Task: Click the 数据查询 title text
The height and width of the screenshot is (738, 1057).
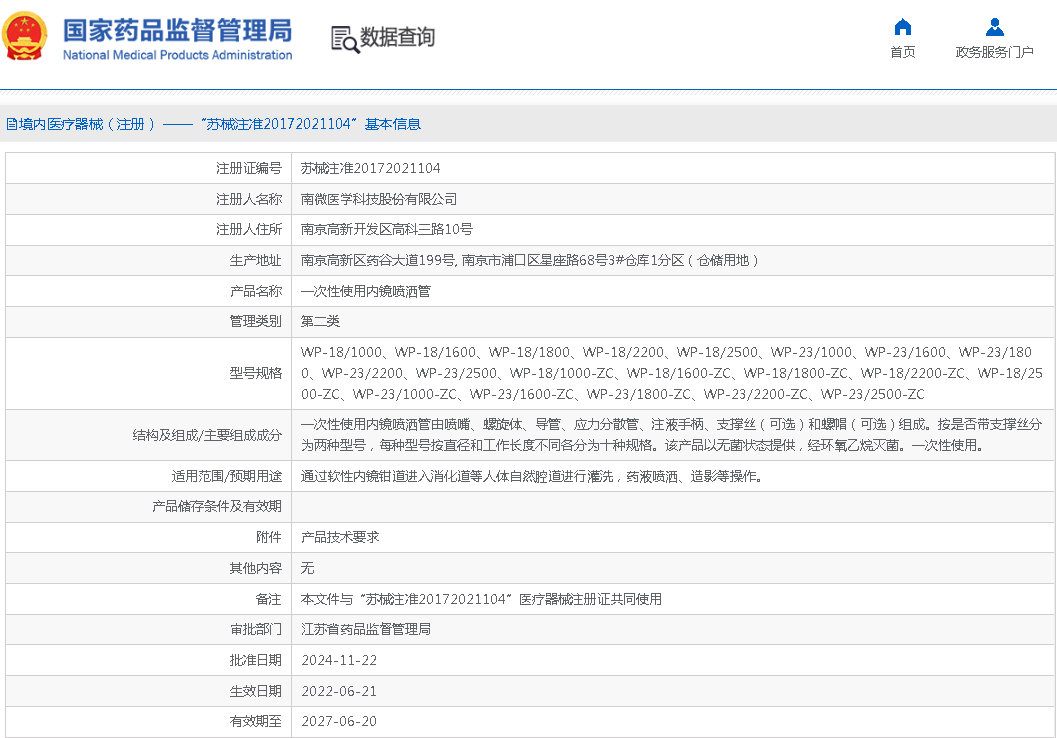Action: [x=397, y=37]
